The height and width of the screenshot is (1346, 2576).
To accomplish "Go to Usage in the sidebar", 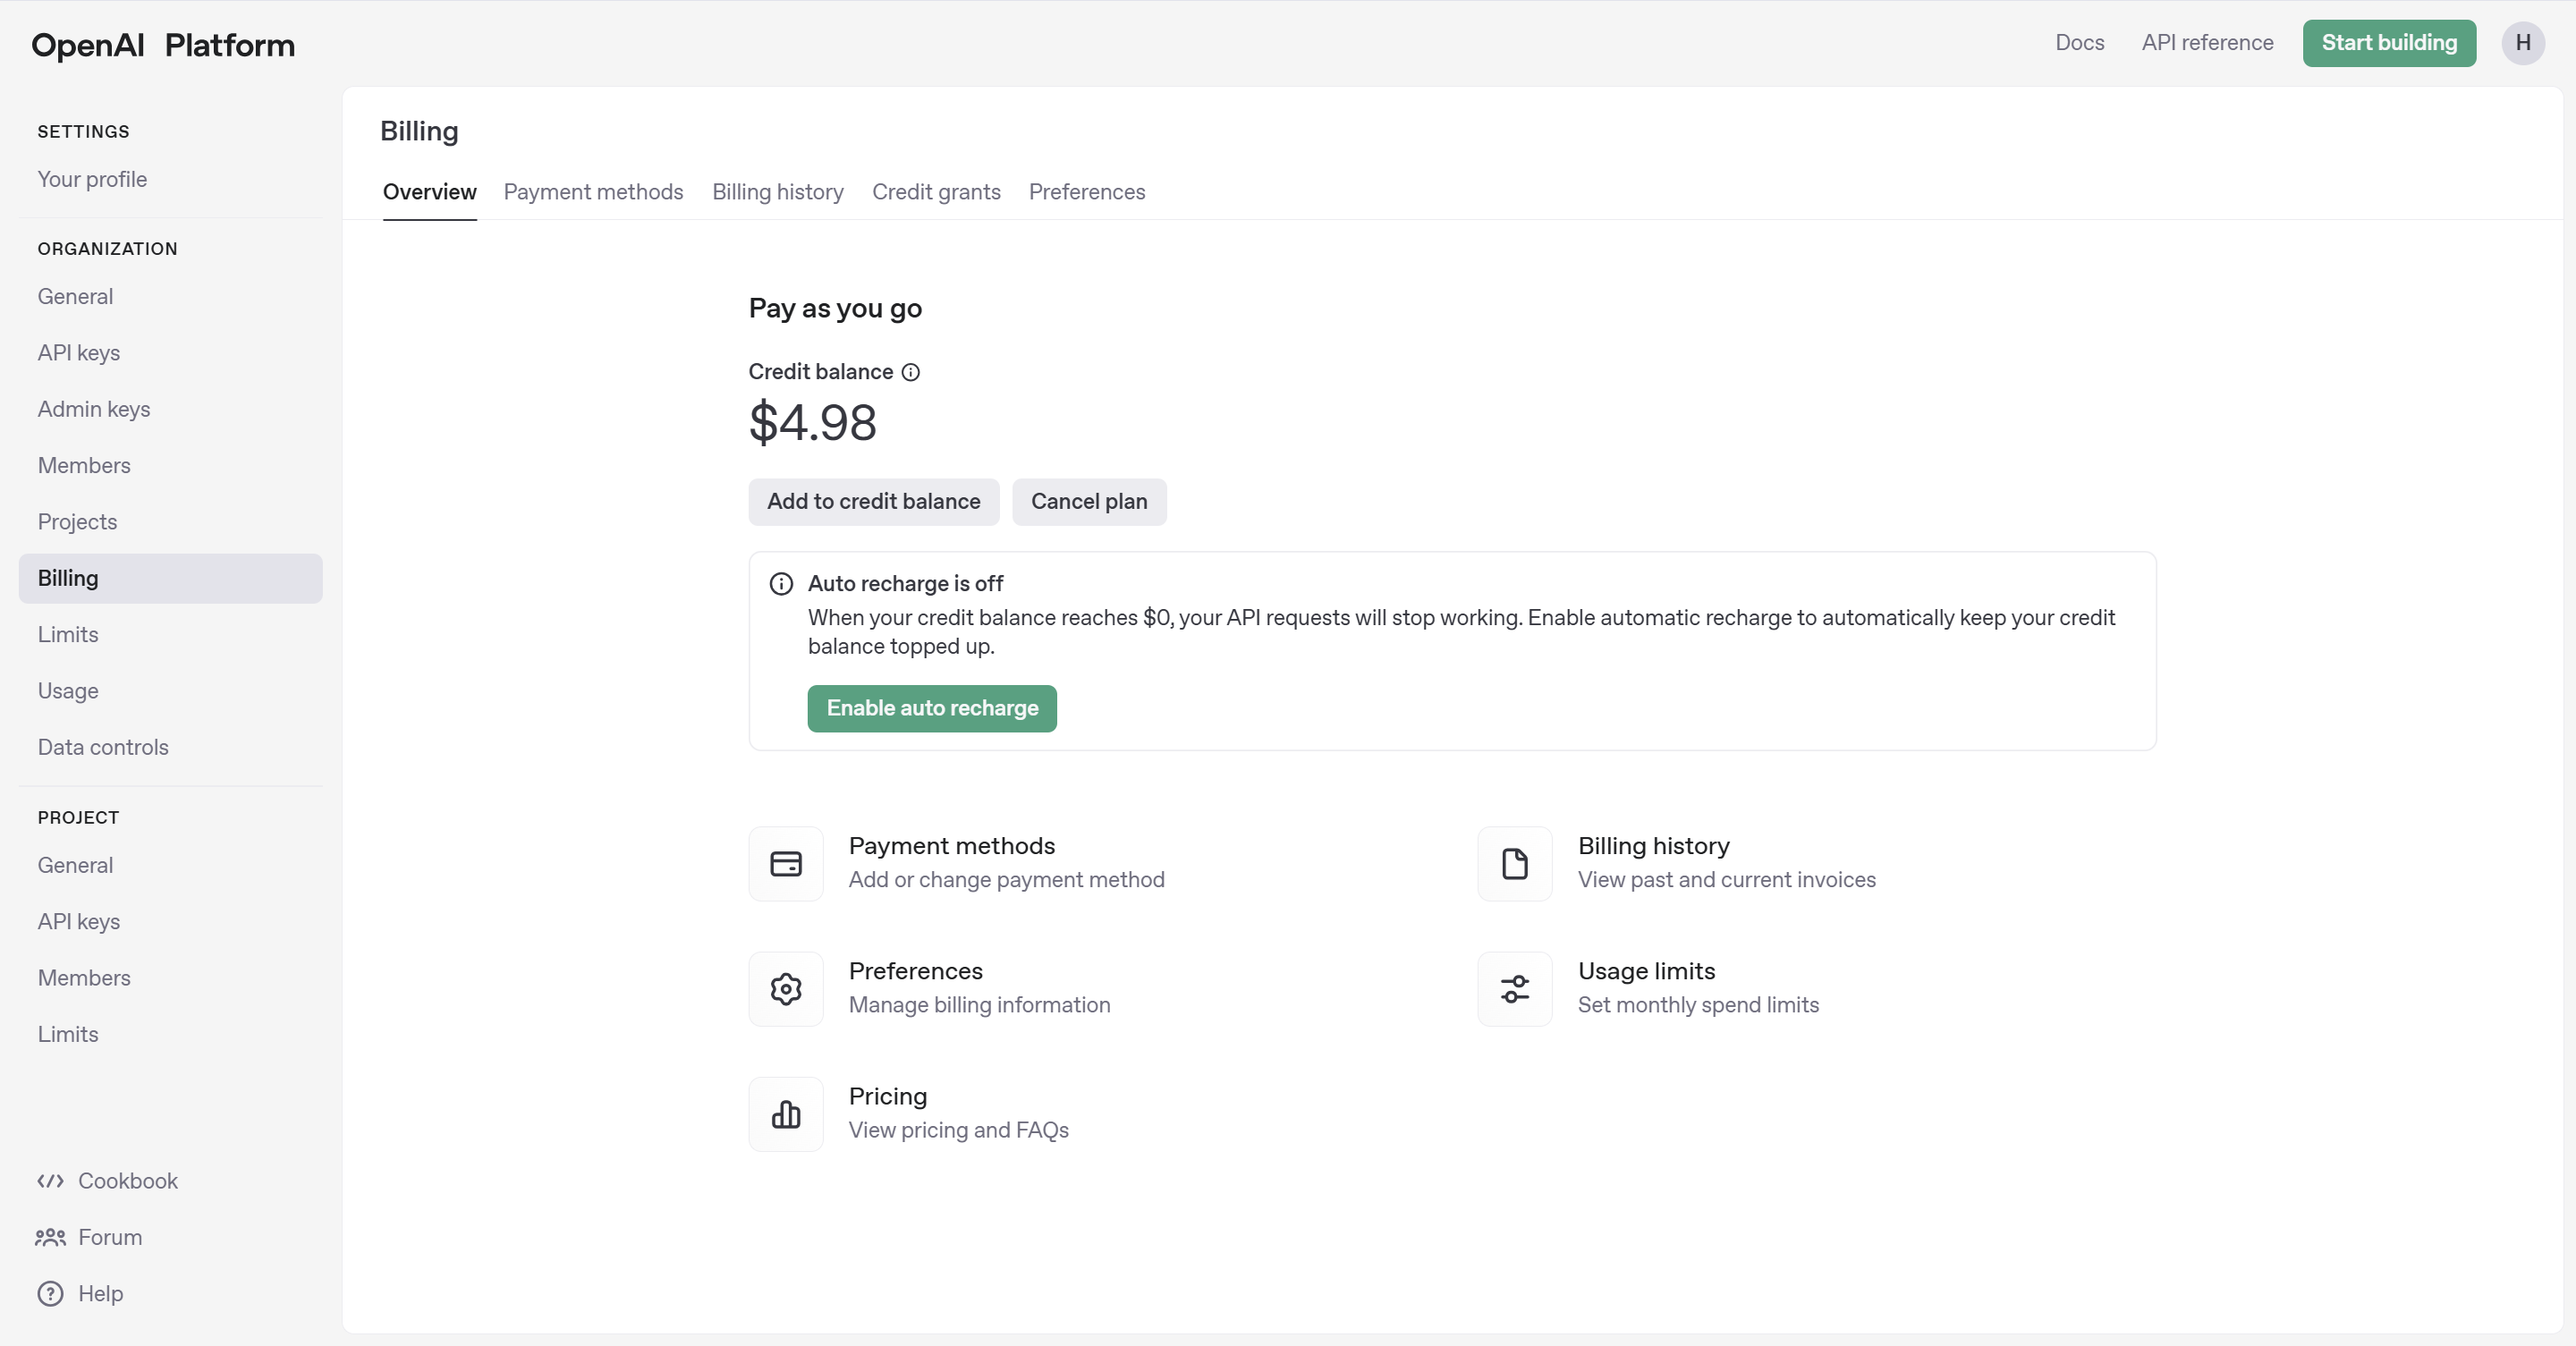I will pos(68,691).
